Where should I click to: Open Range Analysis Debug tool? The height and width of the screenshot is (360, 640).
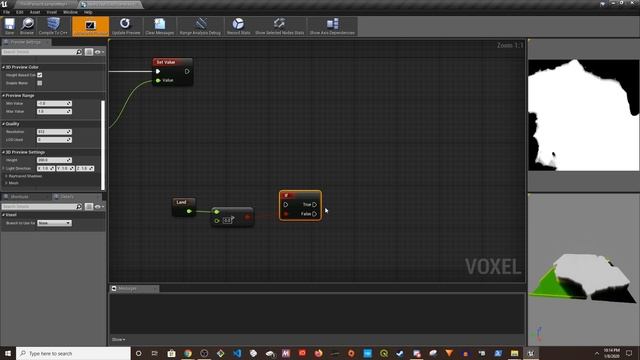[x=200, y=26]
